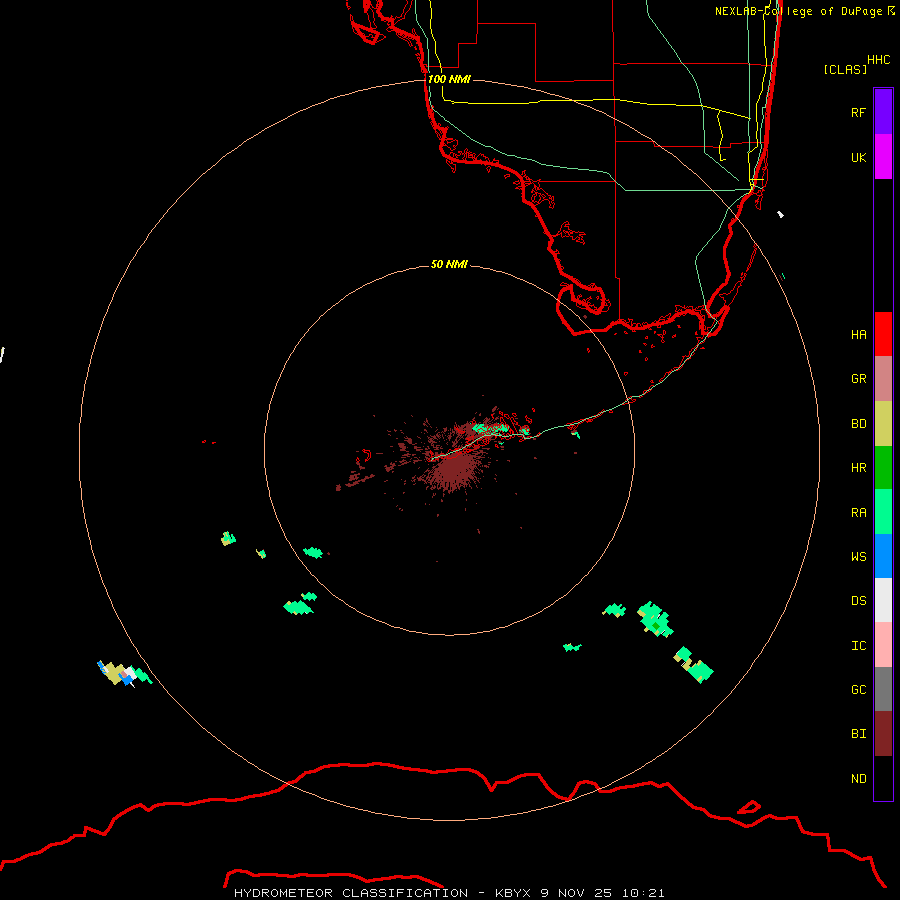This screenshot has width=900, height=900.
Task: Click the HA legend label
Action: (x=858, y=335)
